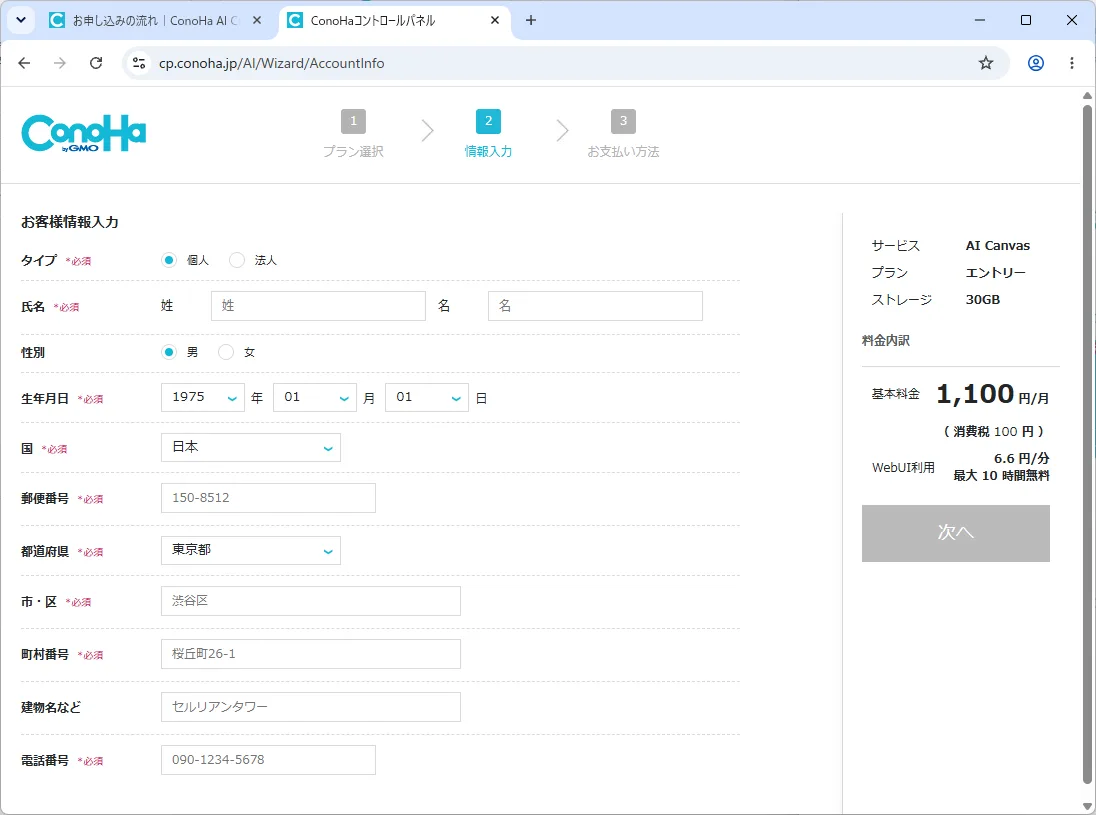The width and height of the screenshot is (1096, 815).
Task: Click the phone number field 090-1234-5678
Action: point(268,760)
